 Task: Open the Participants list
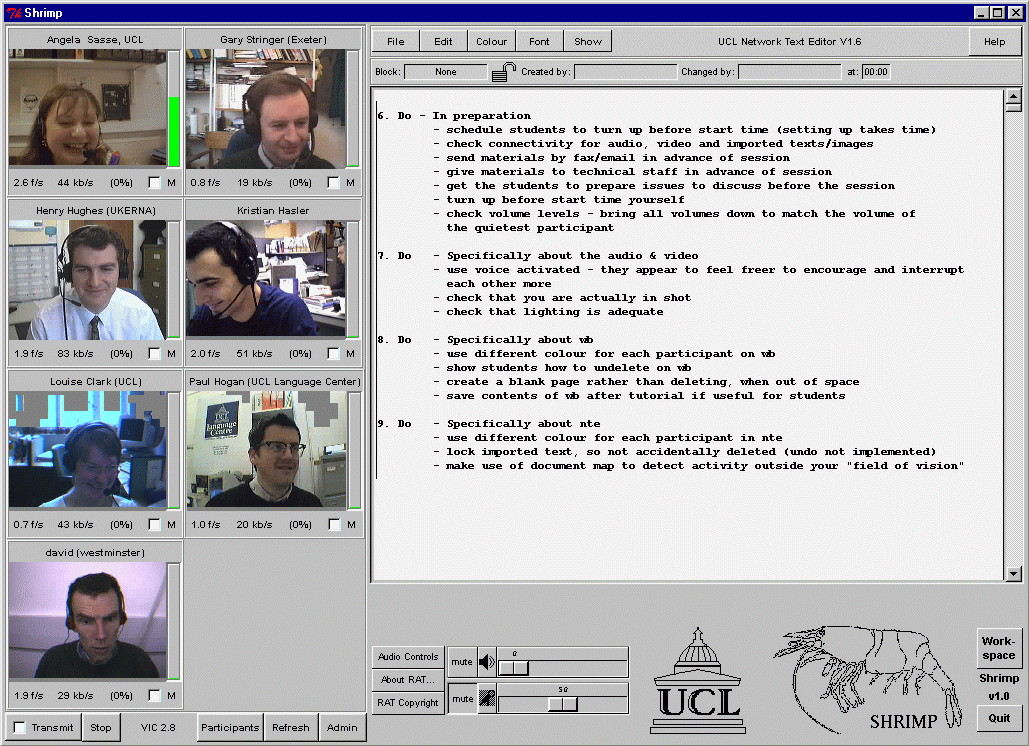(x=230, y=727)
